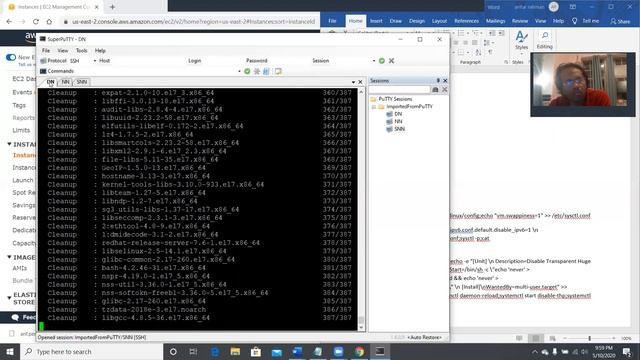640x360 pixels.
Task: Click Share button in Word
Action: [x=620, y=21]
